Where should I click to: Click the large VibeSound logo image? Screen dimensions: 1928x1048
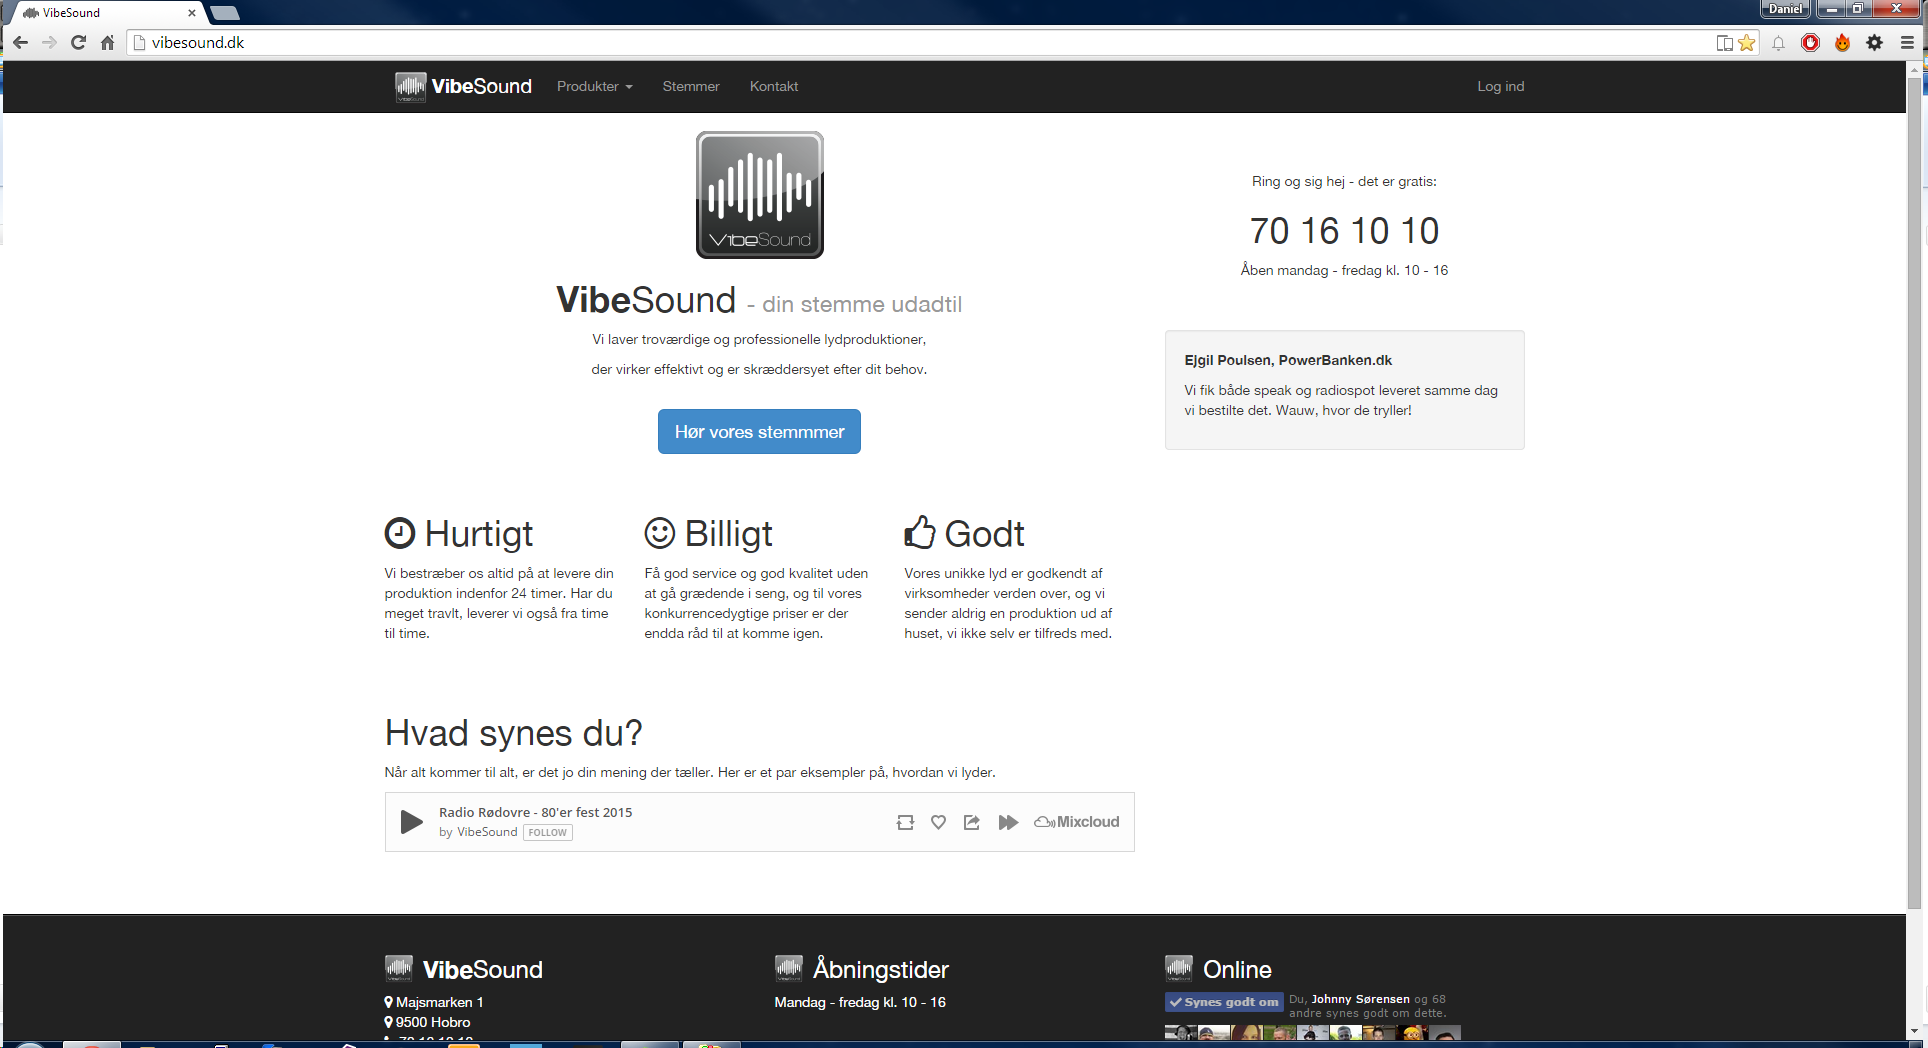click(760, 195)
